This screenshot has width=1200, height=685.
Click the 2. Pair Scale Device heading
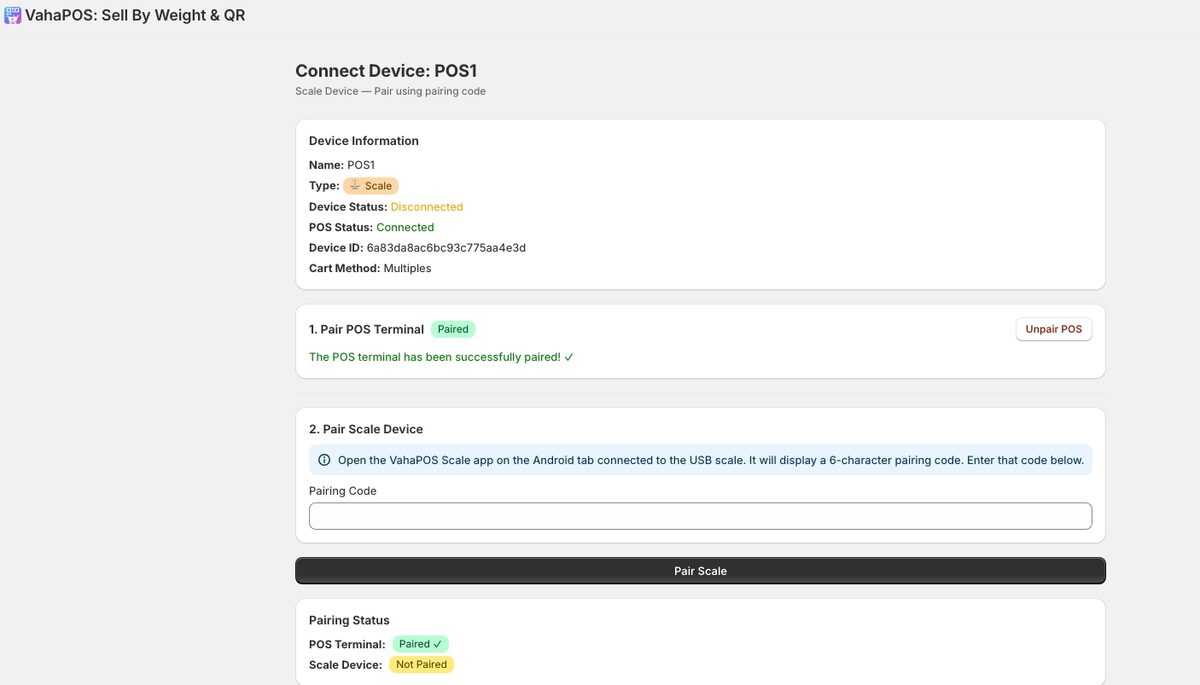pyautogui.click(x=366, y=429)
